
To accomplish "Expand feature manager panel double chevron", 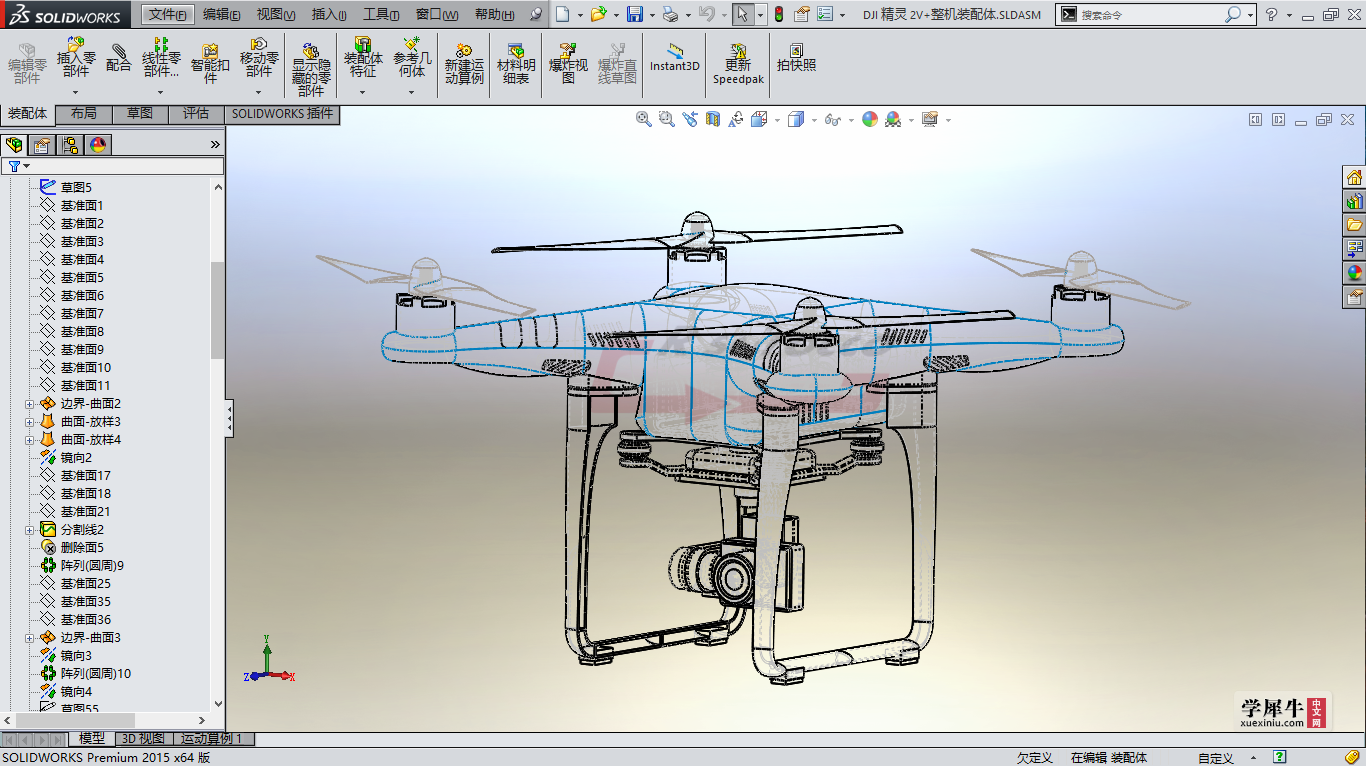I will 215,145.
